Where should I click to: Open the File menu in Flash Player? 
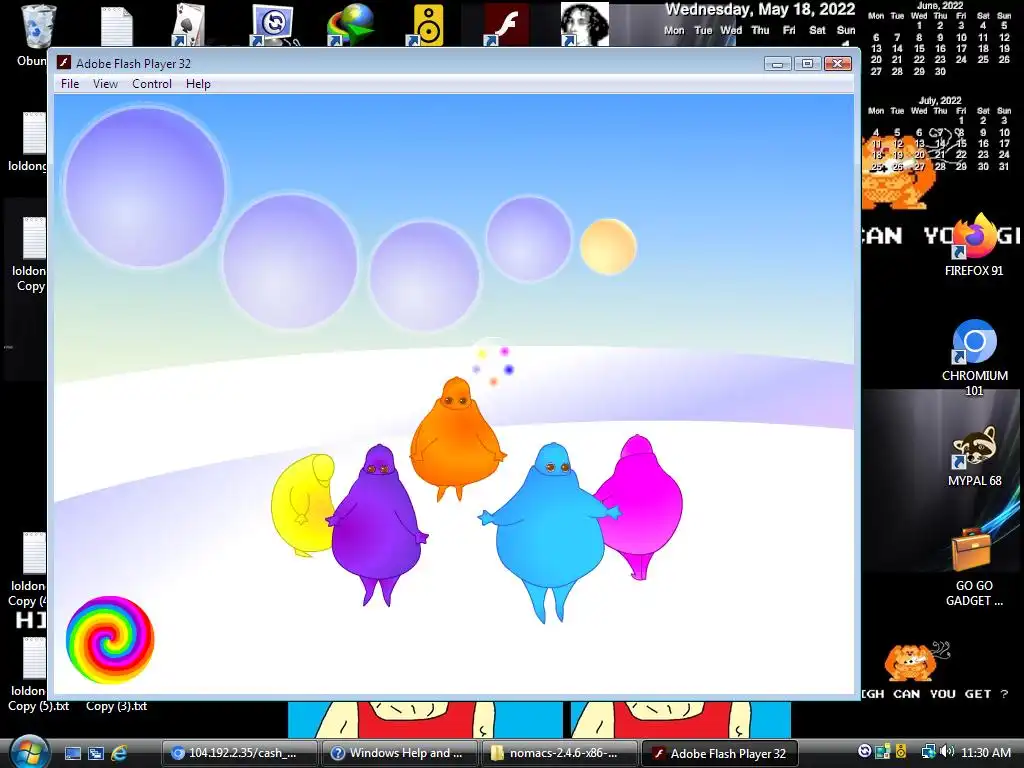click(70, 84)
